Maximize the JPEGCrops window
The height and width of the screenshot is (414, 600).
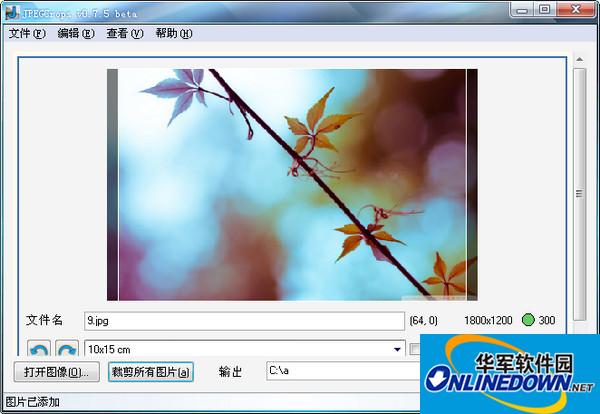coord(544,9)
